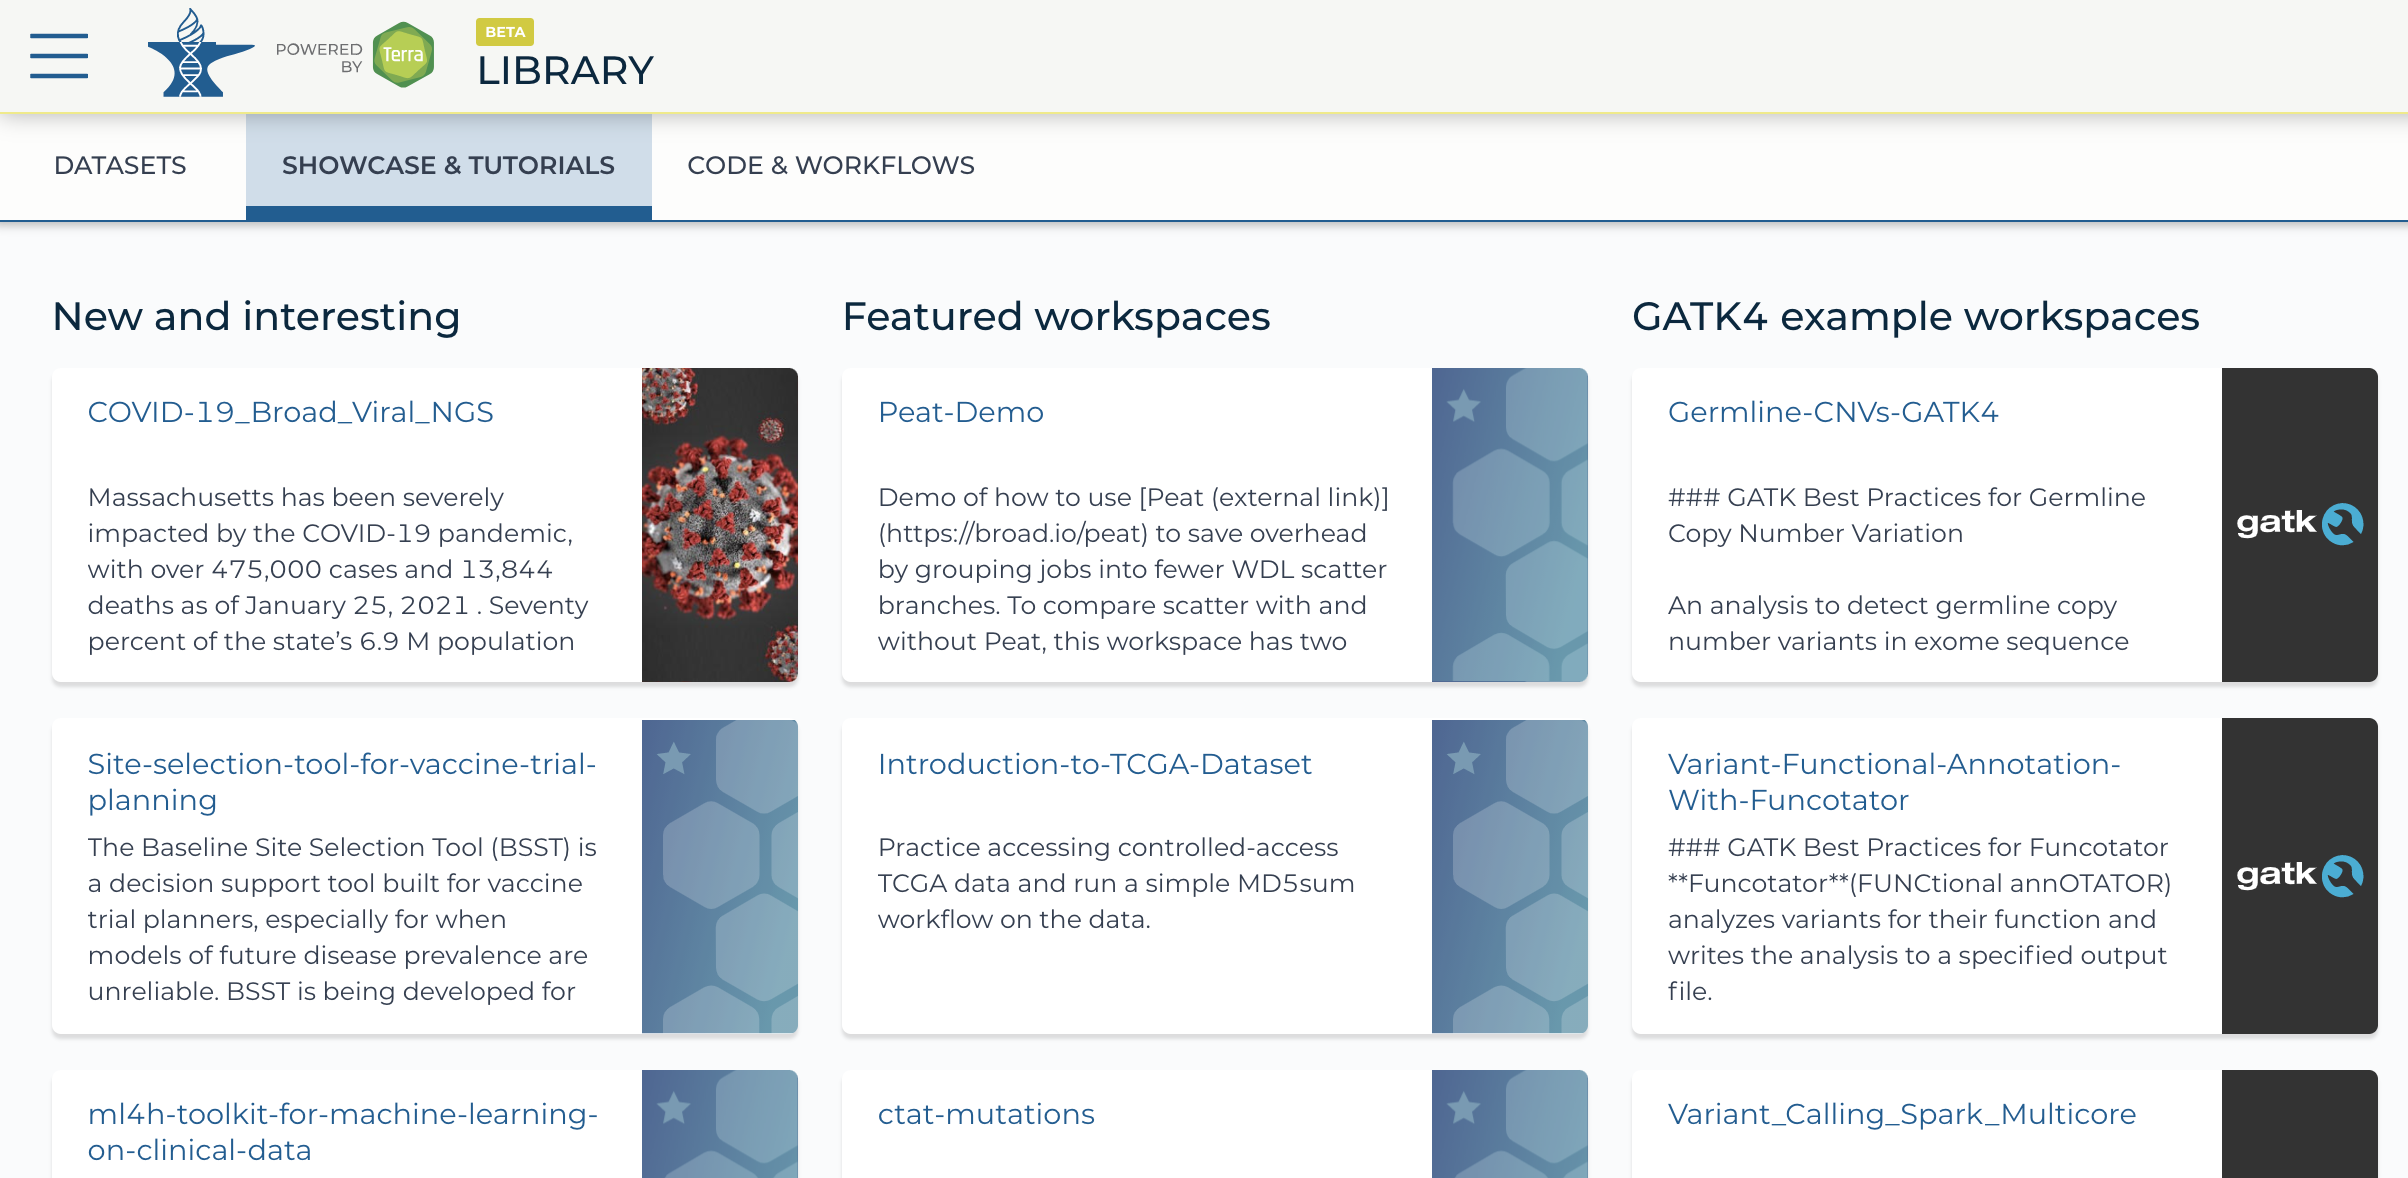Click the Baseline Site Selection Tool description
2408x1178 pixels.
(342, 919)
